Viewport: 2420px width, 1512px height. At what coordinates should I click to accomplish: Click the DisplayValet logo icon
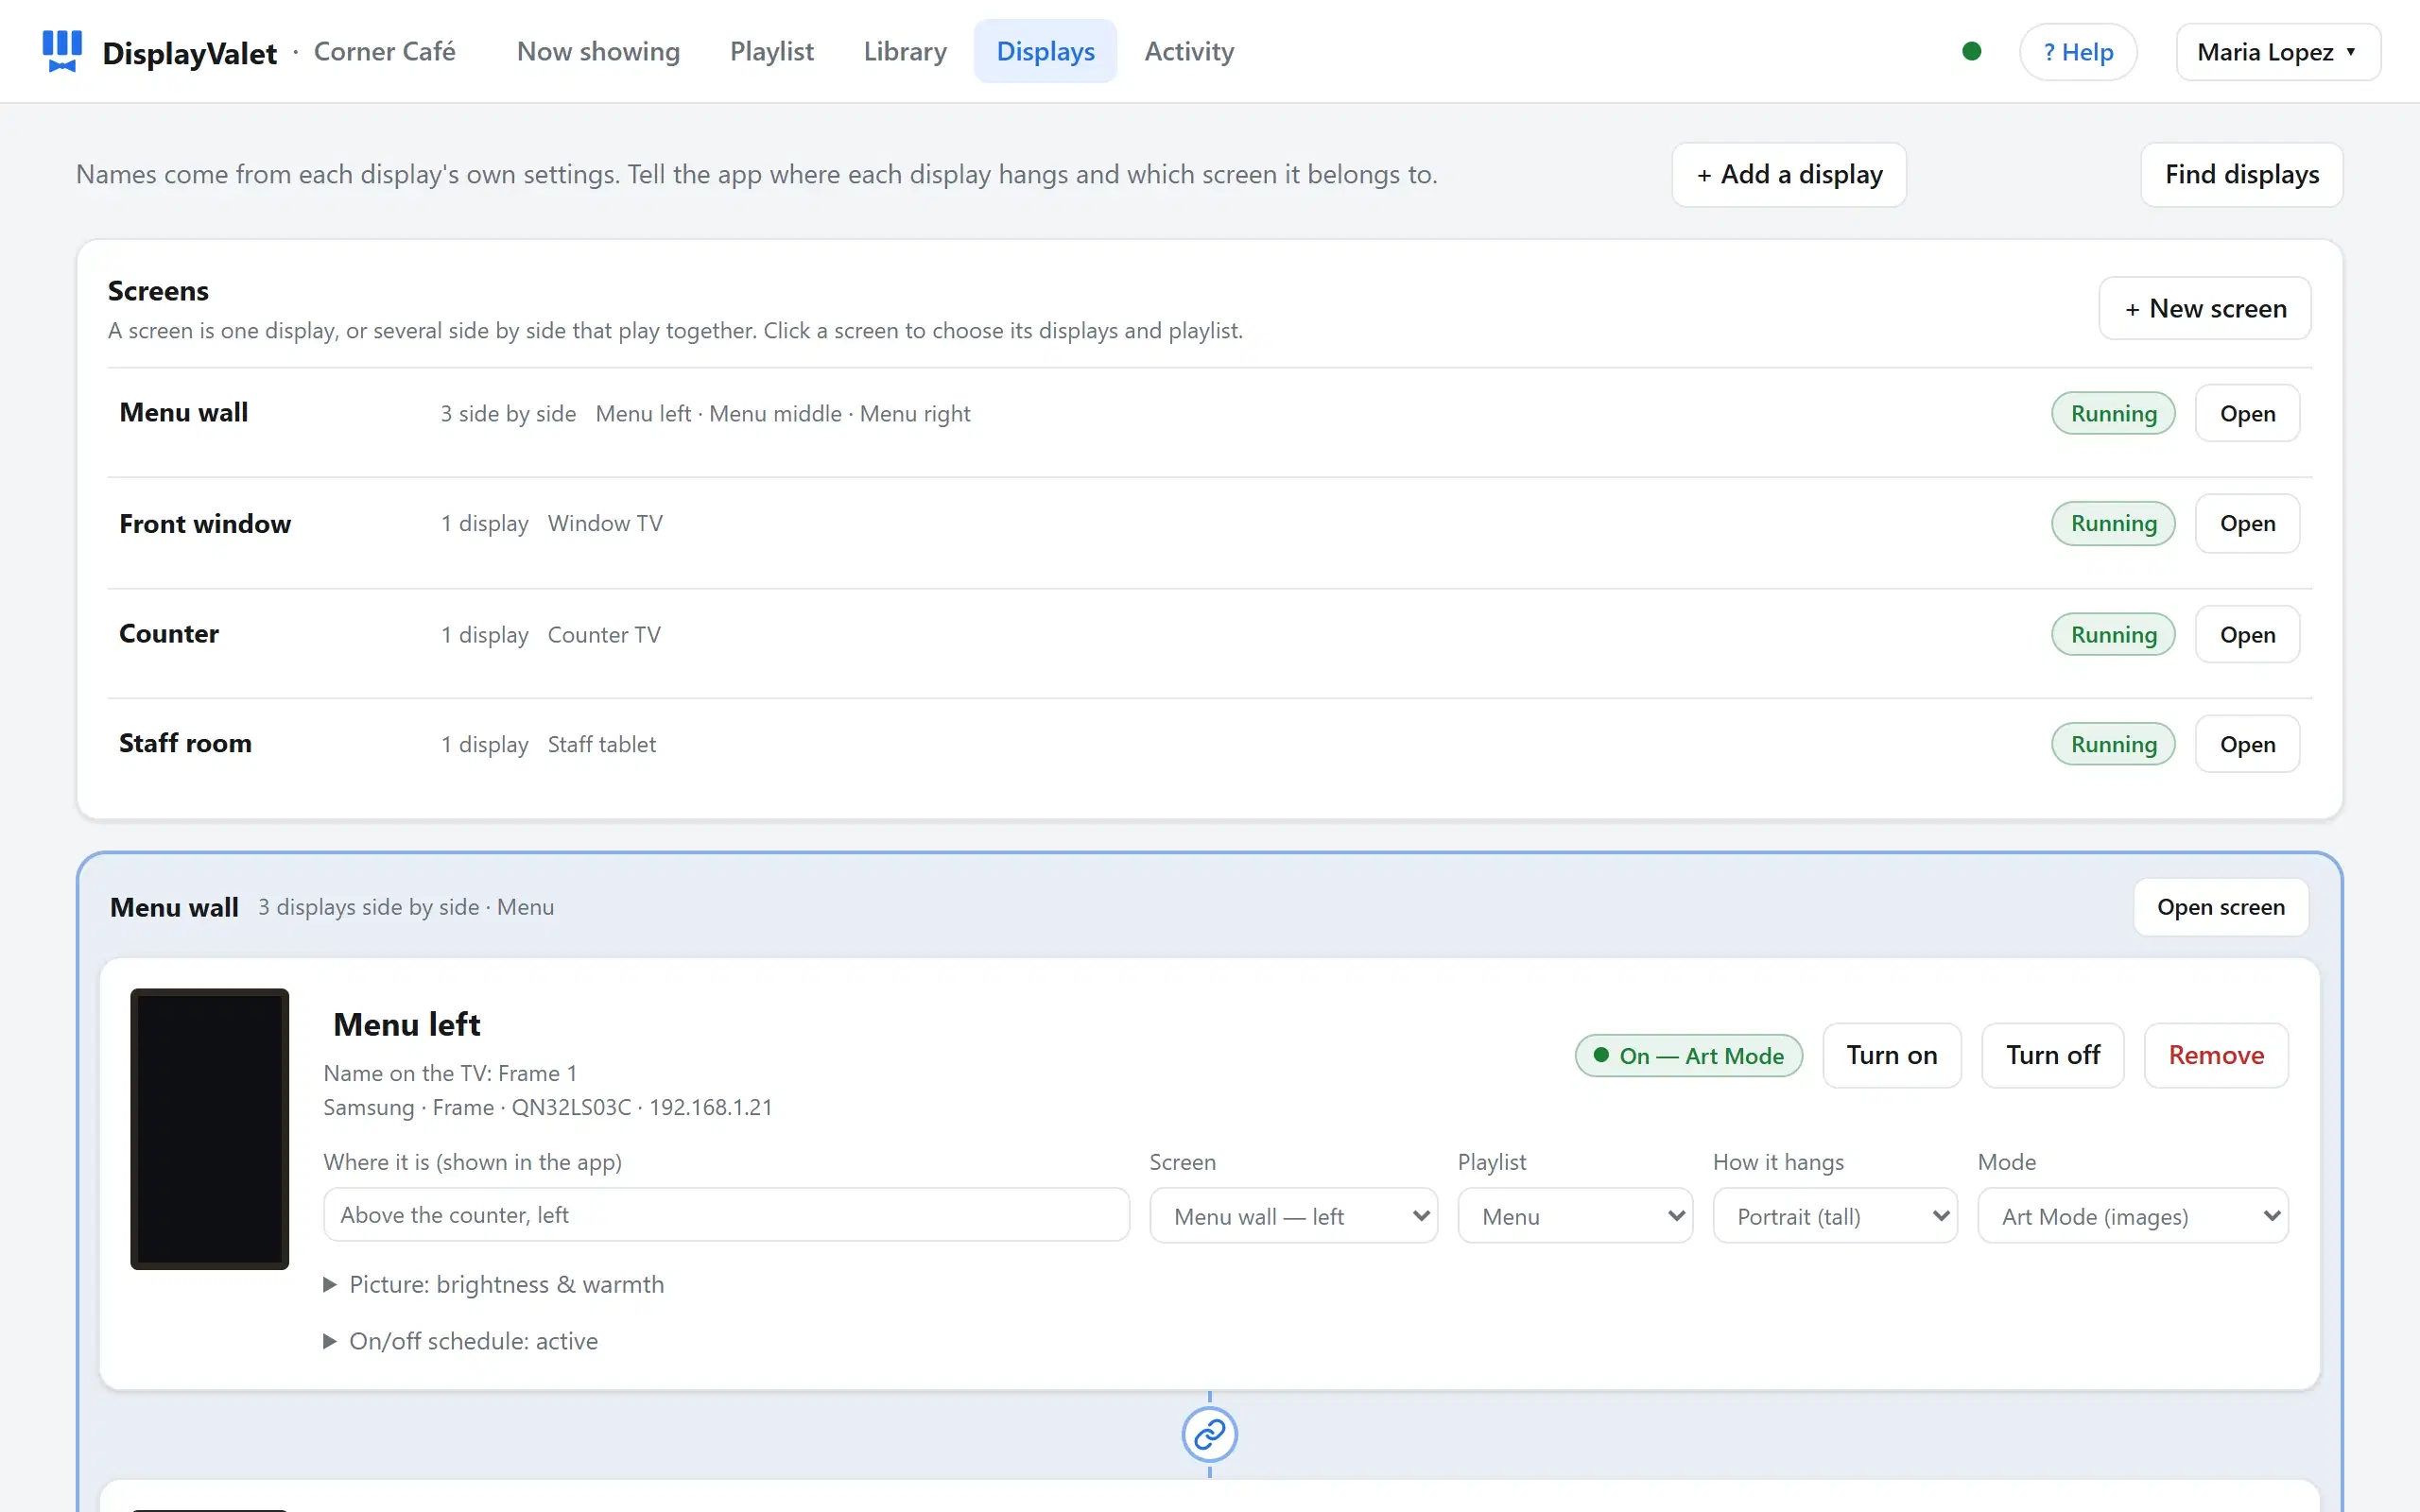(x=62, y=51)
